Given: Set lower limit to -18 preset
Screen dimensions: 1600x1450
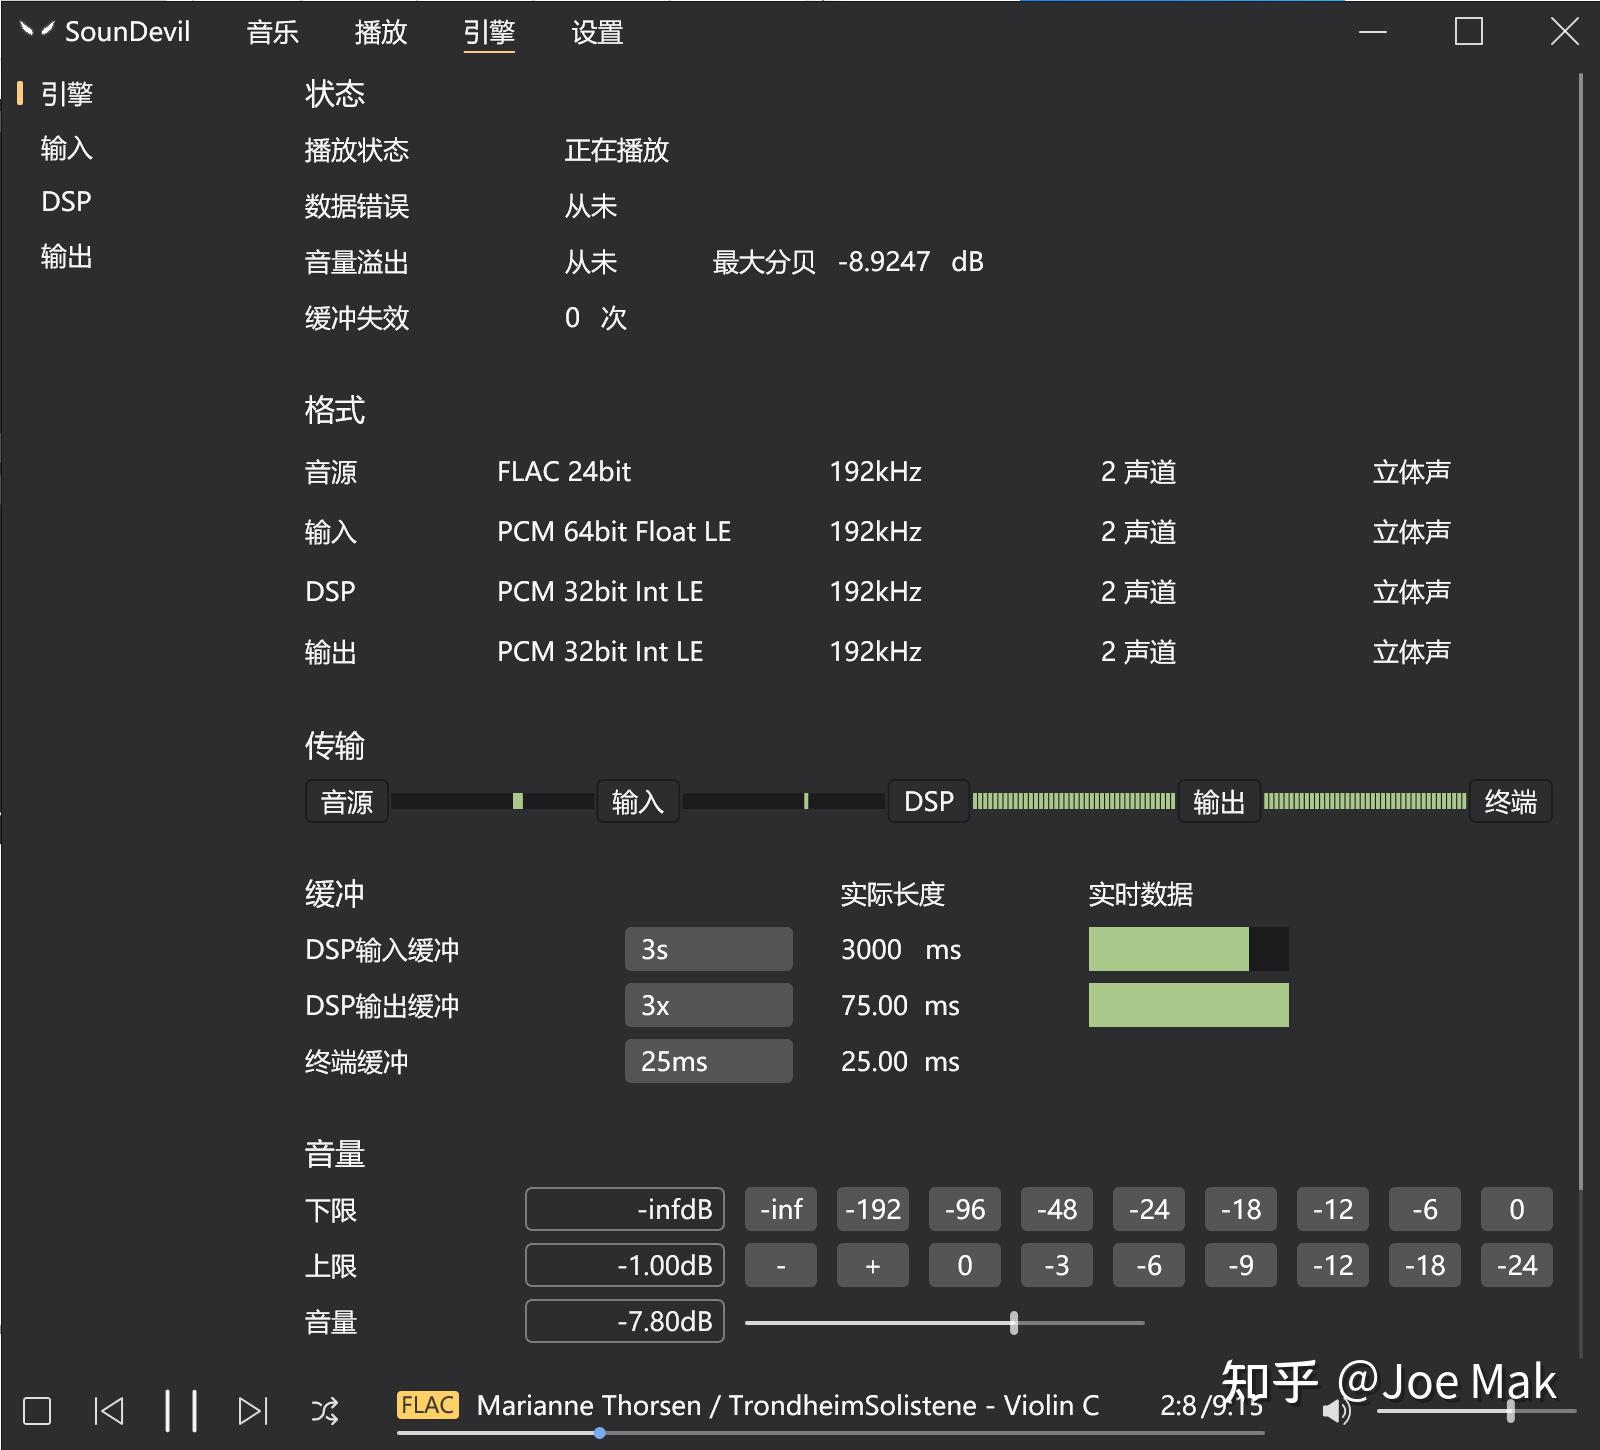Looking at the screenshot, I should [x=1241, y=1209].
